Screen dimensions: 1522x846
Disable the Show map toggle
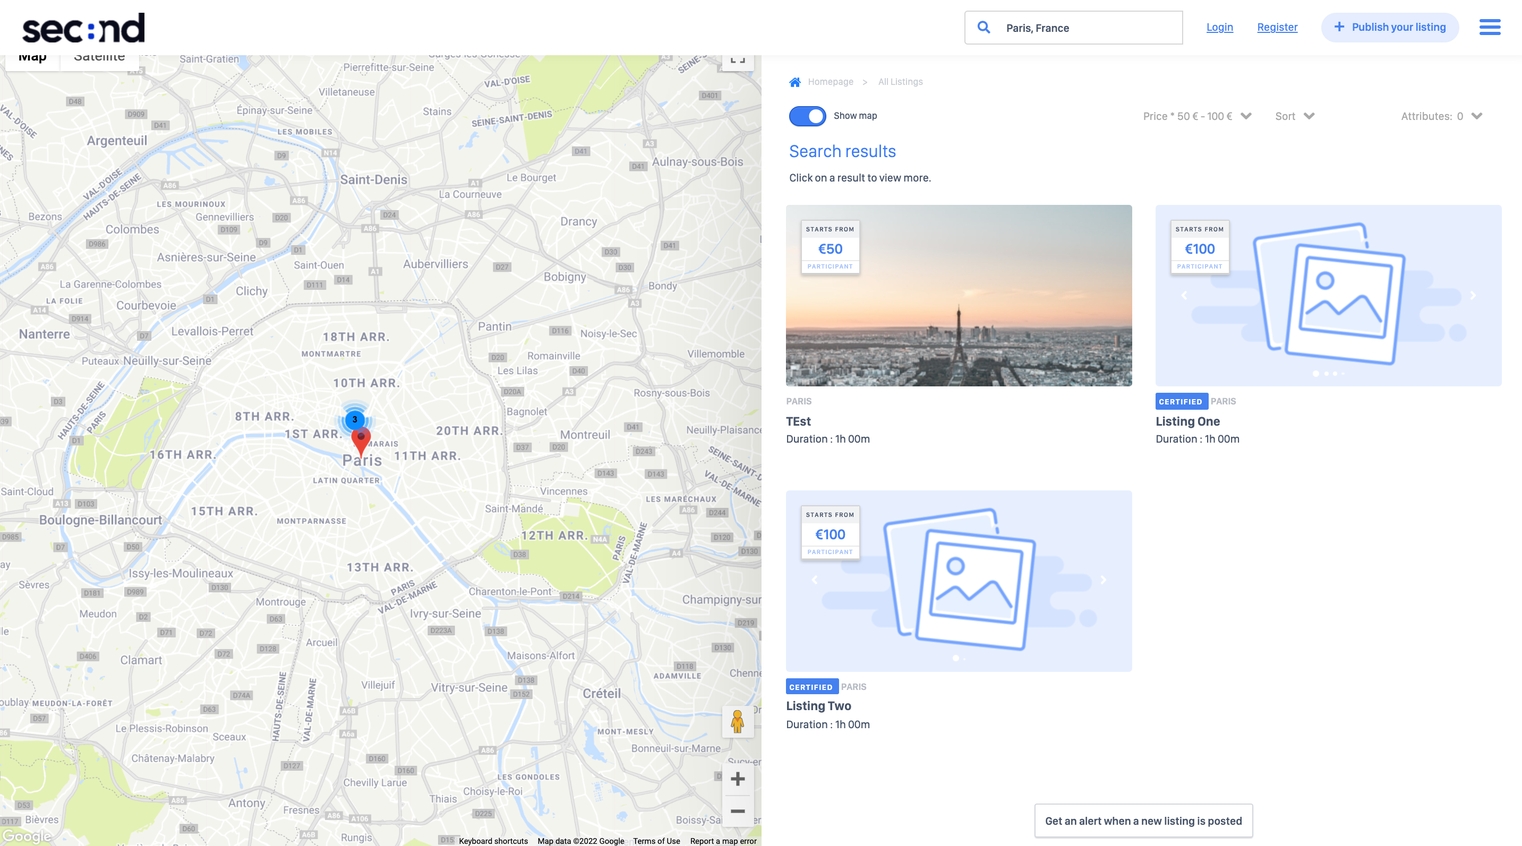pos(807,116)
